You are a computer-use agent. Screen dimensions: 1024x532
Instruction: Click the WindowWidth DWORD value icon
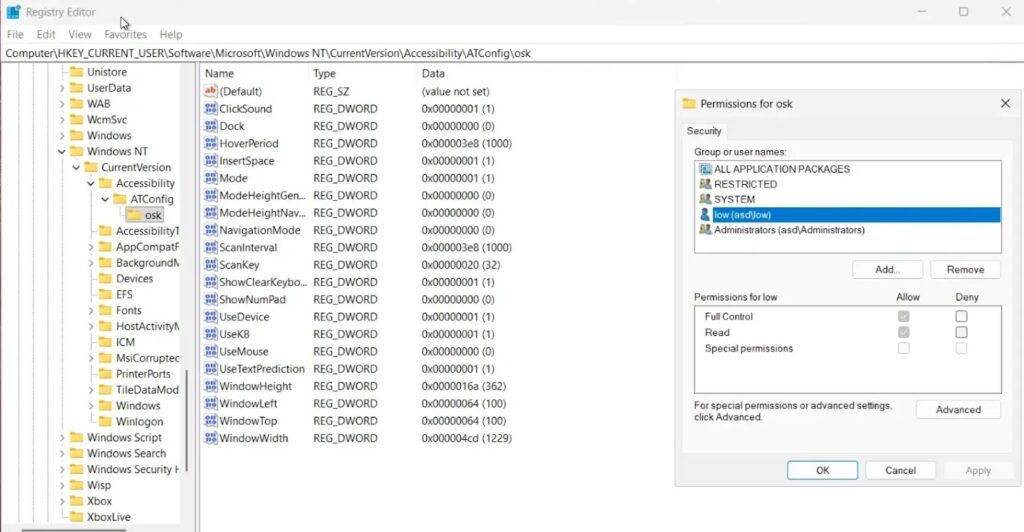pyautogui.click(x=211, y=438)
